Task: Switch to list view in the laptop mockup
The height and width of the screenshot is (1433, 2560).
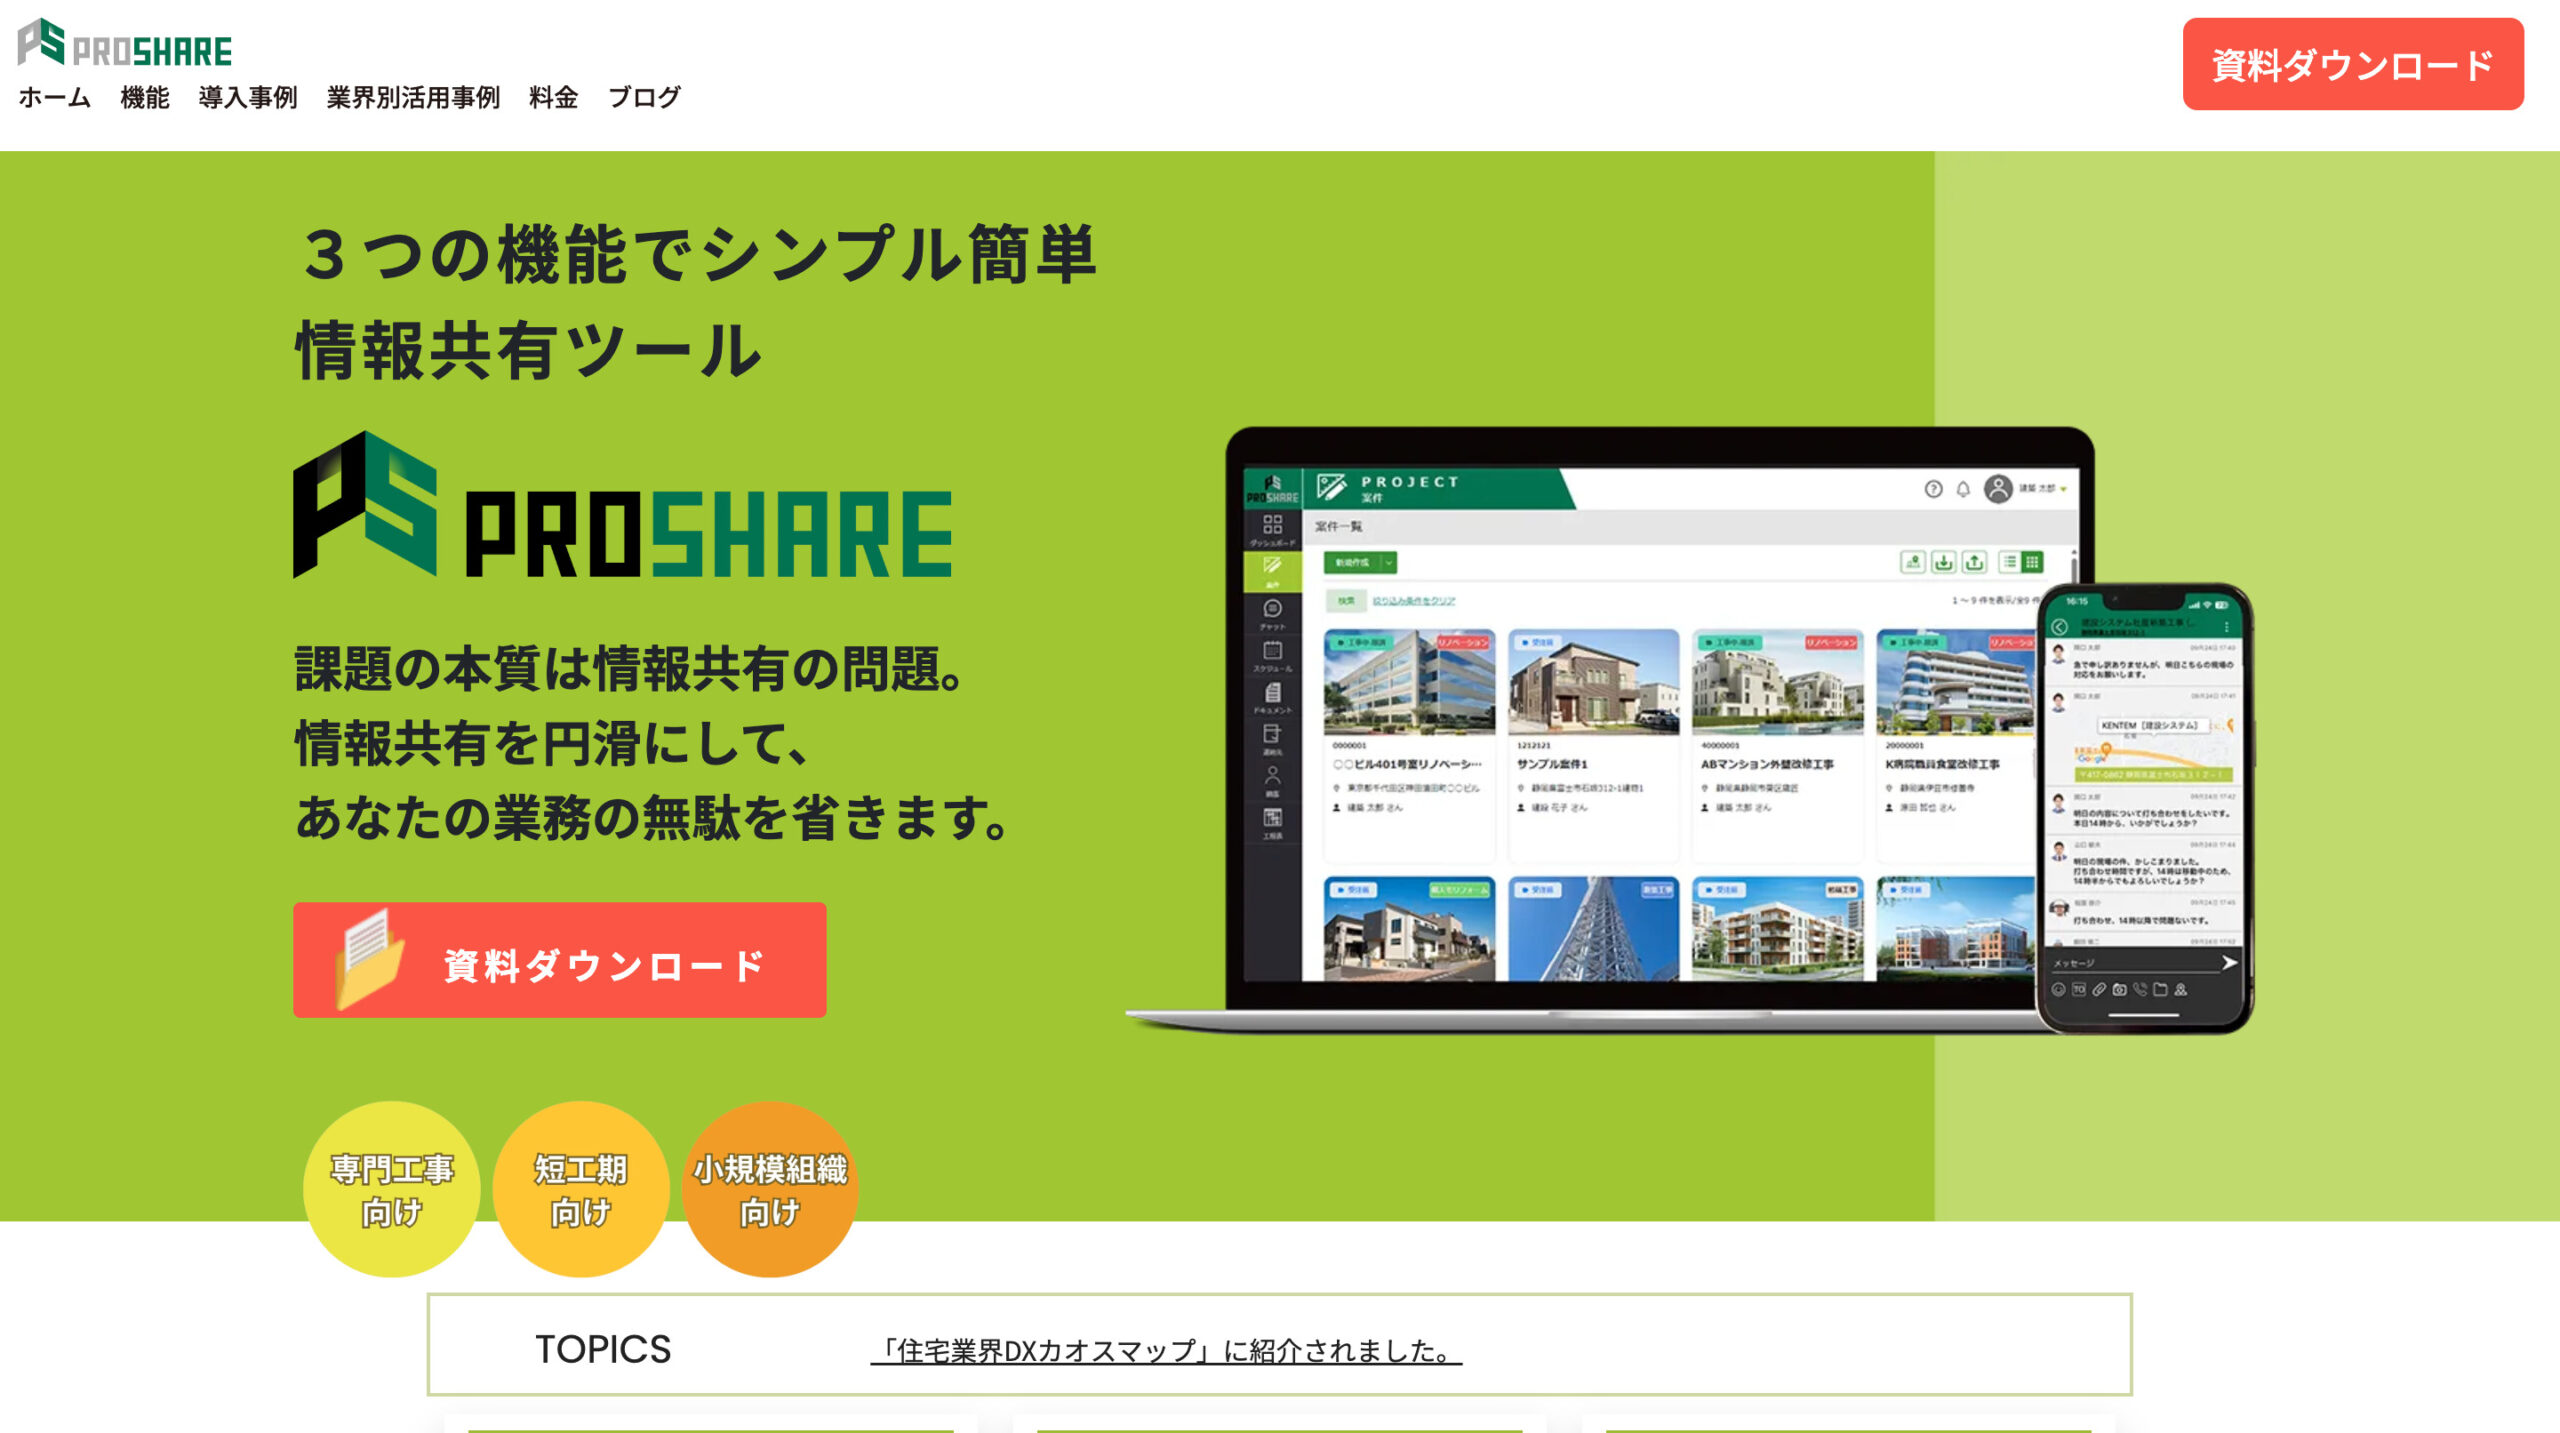Action: pyautogui.click(x=2009, y=562)
